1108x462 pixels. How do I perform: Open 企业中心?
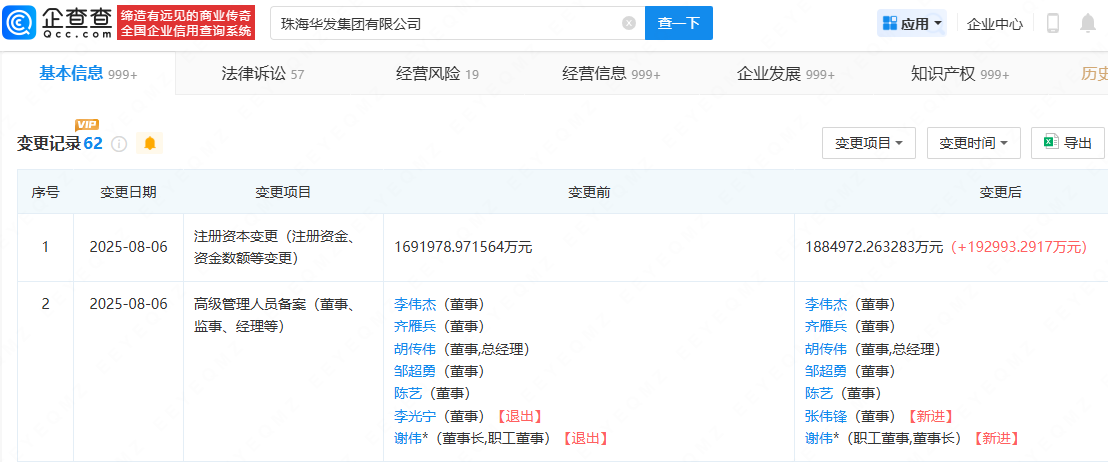coord(994,24)
